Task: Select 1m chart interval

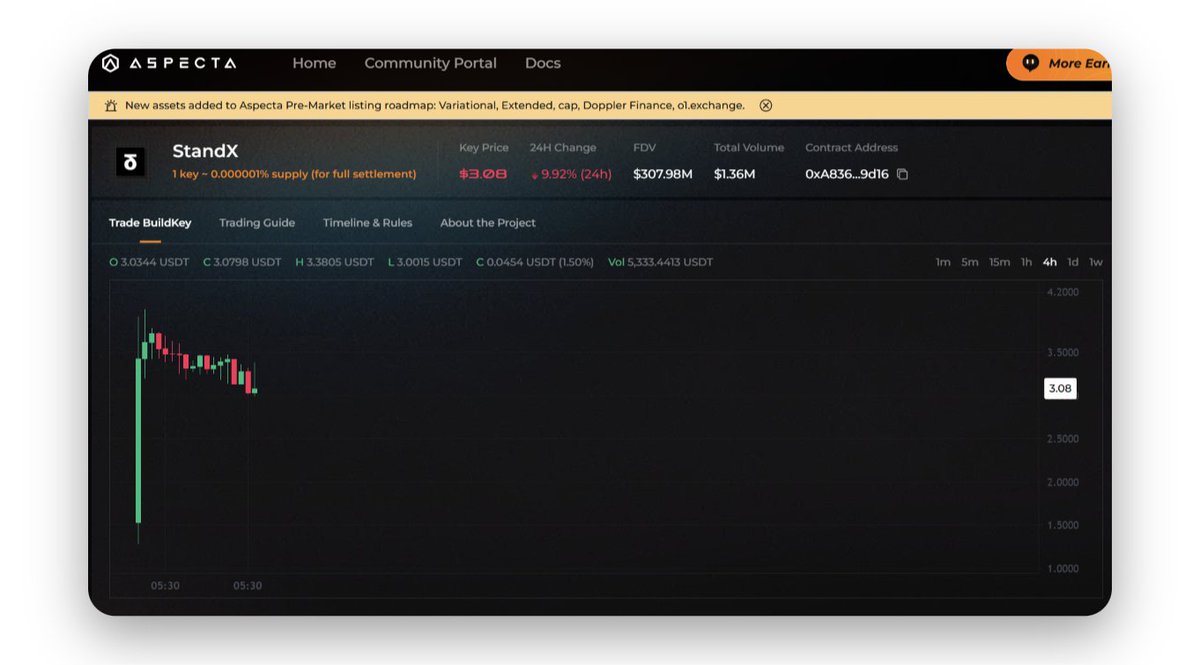Action: point(942,262)
